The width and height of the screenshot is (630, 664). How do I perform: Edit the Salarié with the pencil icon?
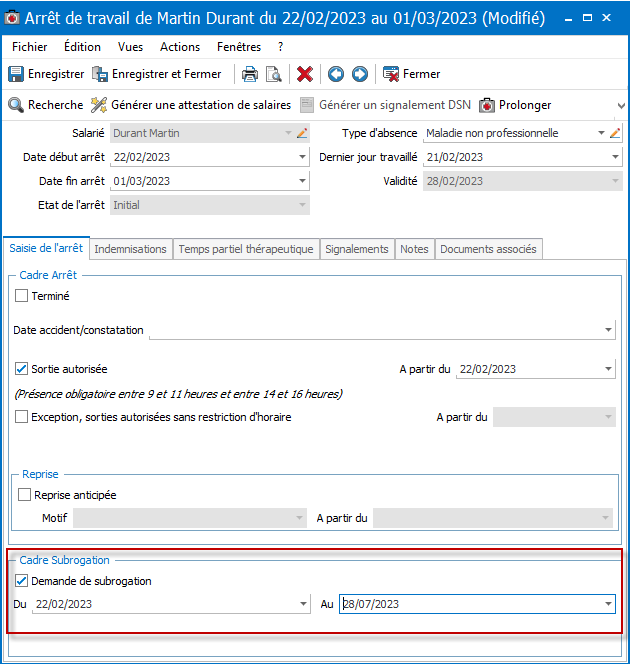click(x=302, y=133)
